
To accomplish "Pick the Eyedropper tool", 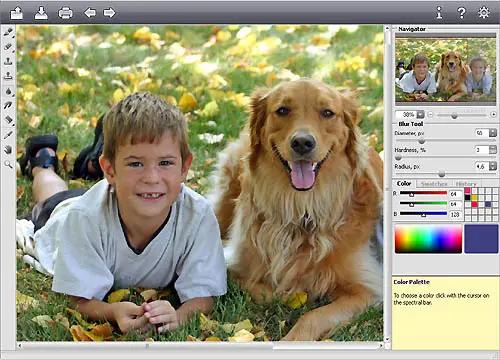I will point(8,135).
